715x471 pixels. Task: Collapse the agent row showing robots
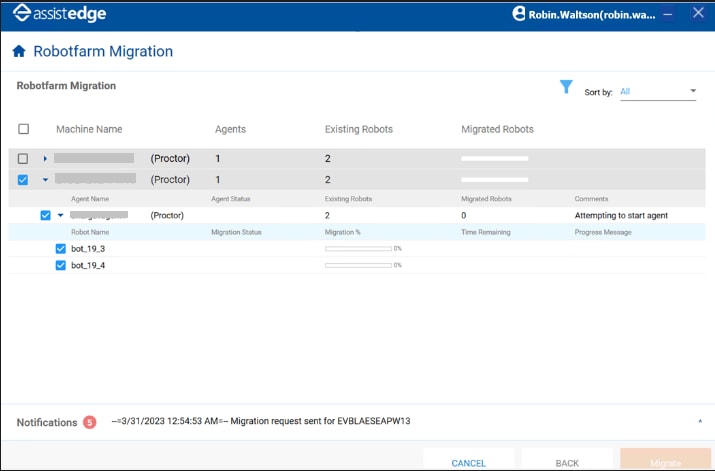60,215
